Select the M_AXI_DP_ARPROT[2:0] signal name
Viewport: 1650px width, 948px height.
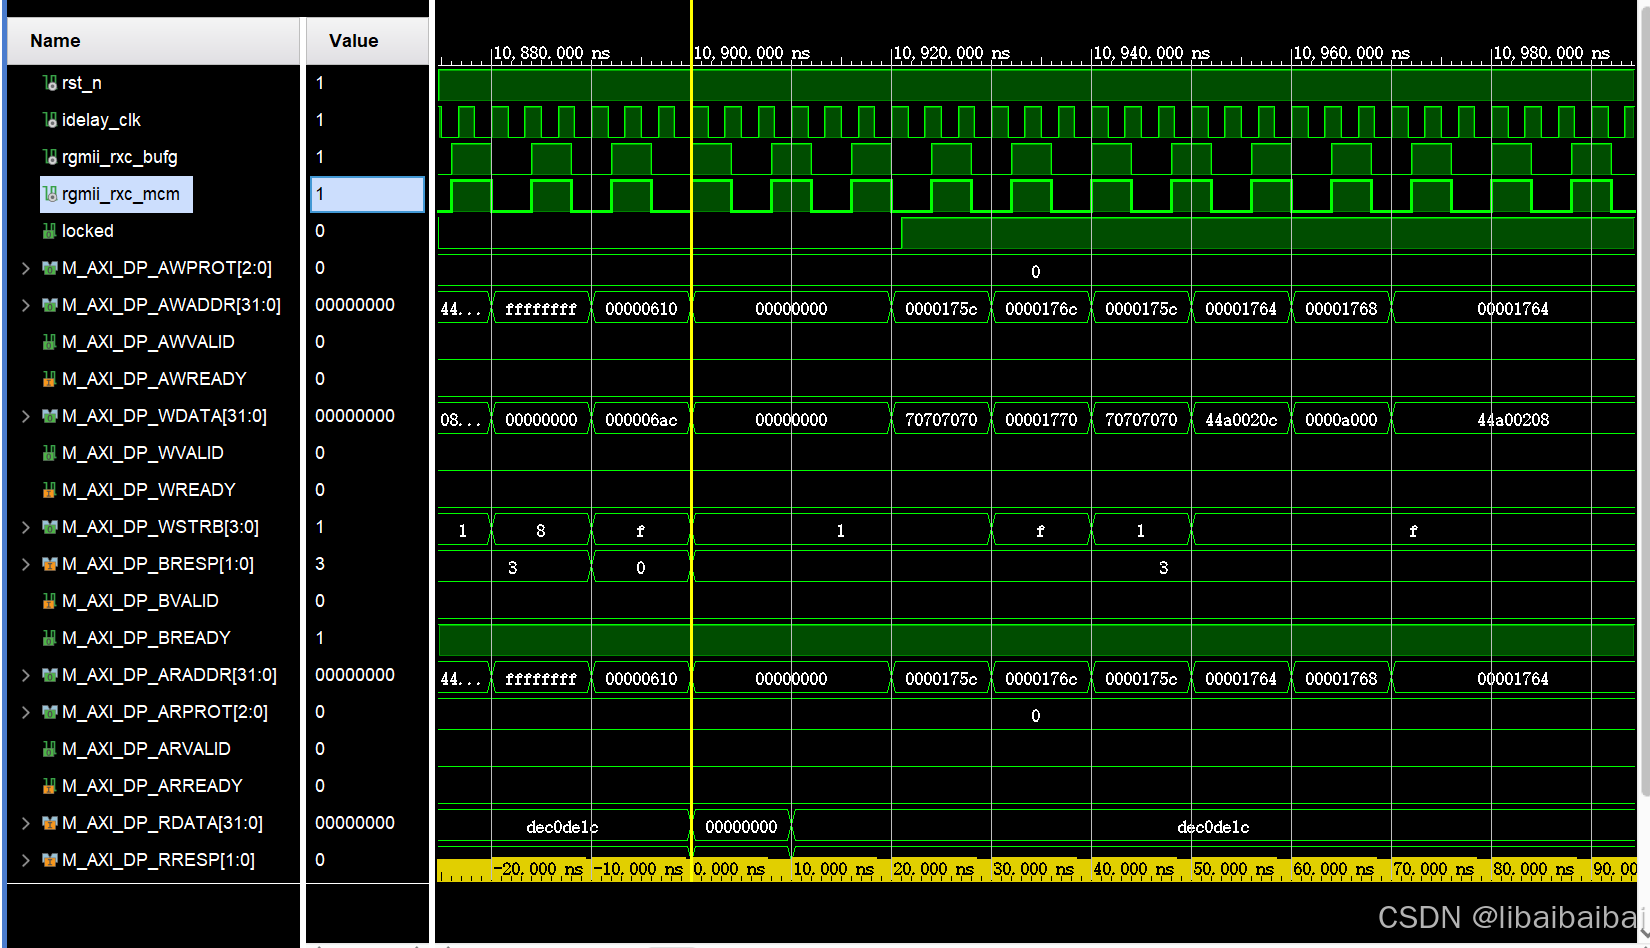pos(165,712)
